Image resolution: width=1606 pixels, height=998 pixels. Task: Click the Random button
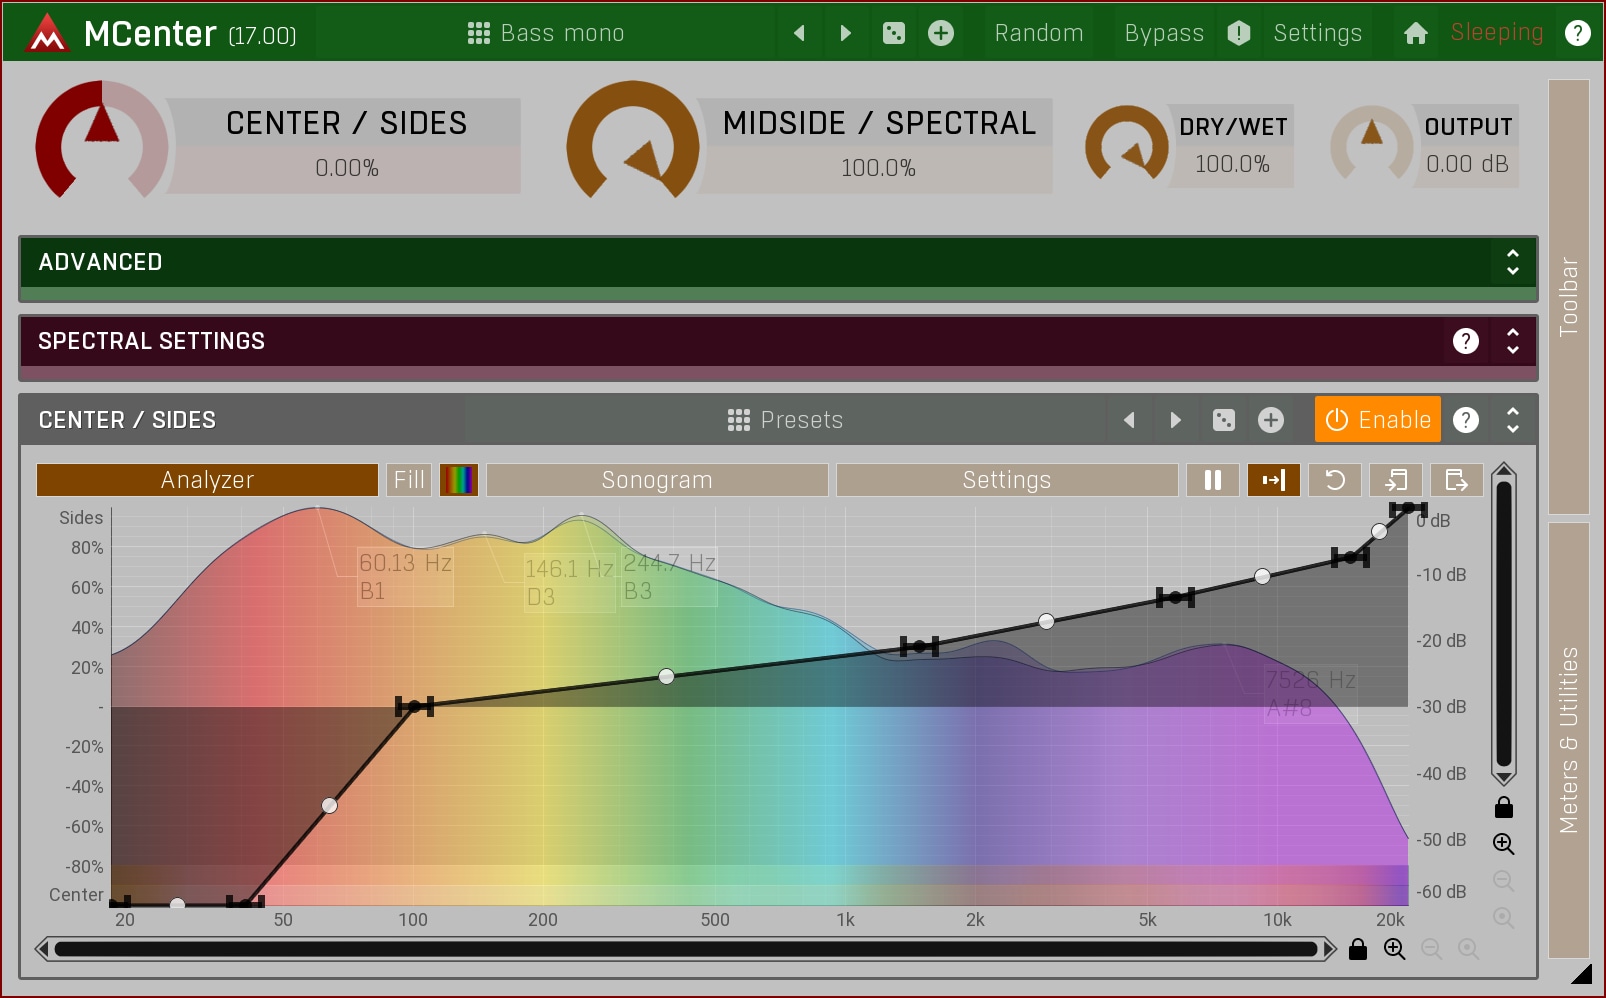1038,33
